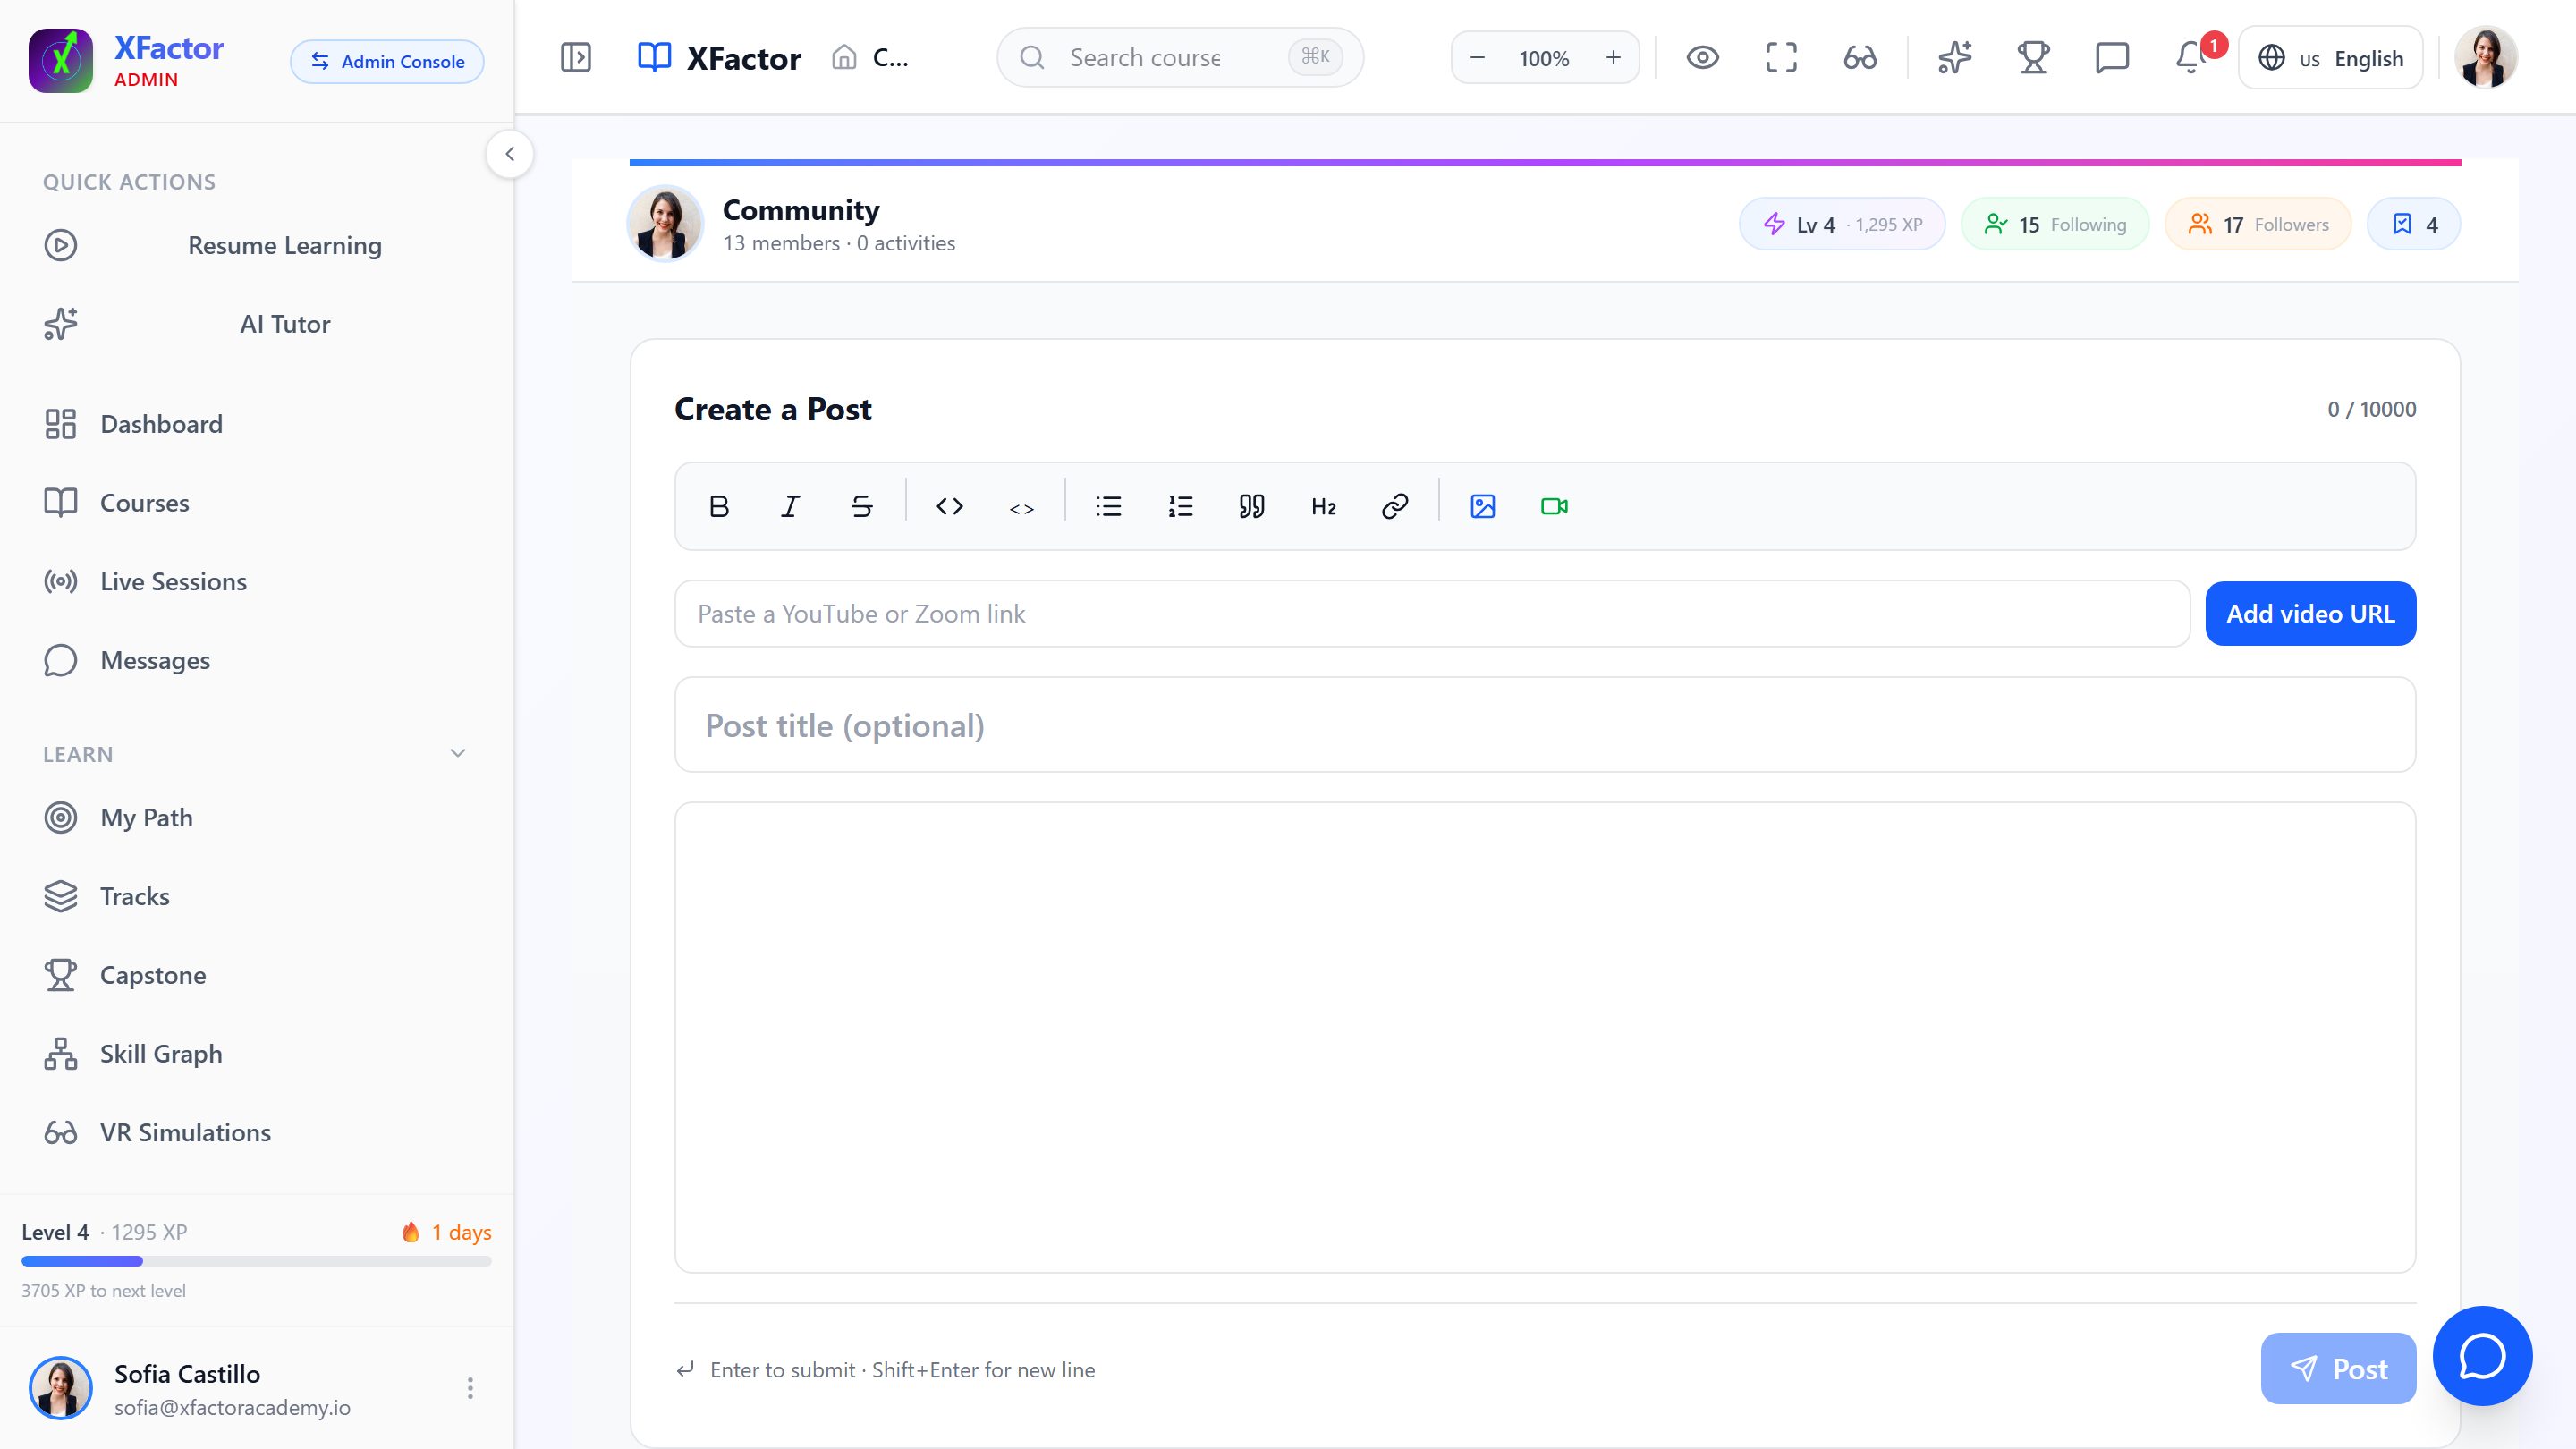The width and height of the screenshot is (2576, 1449).
Task: Open Tracks page
Action: 257,896
